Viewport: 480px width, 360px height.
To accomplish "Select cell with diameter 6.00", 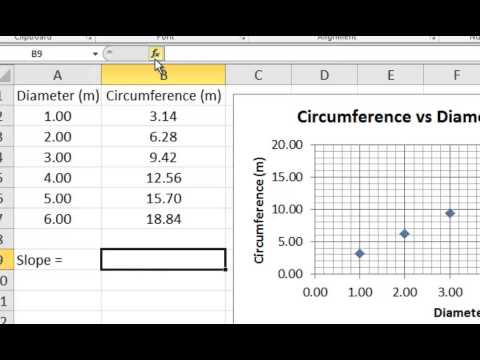I will pyautogui.click(x=58, y=219).
